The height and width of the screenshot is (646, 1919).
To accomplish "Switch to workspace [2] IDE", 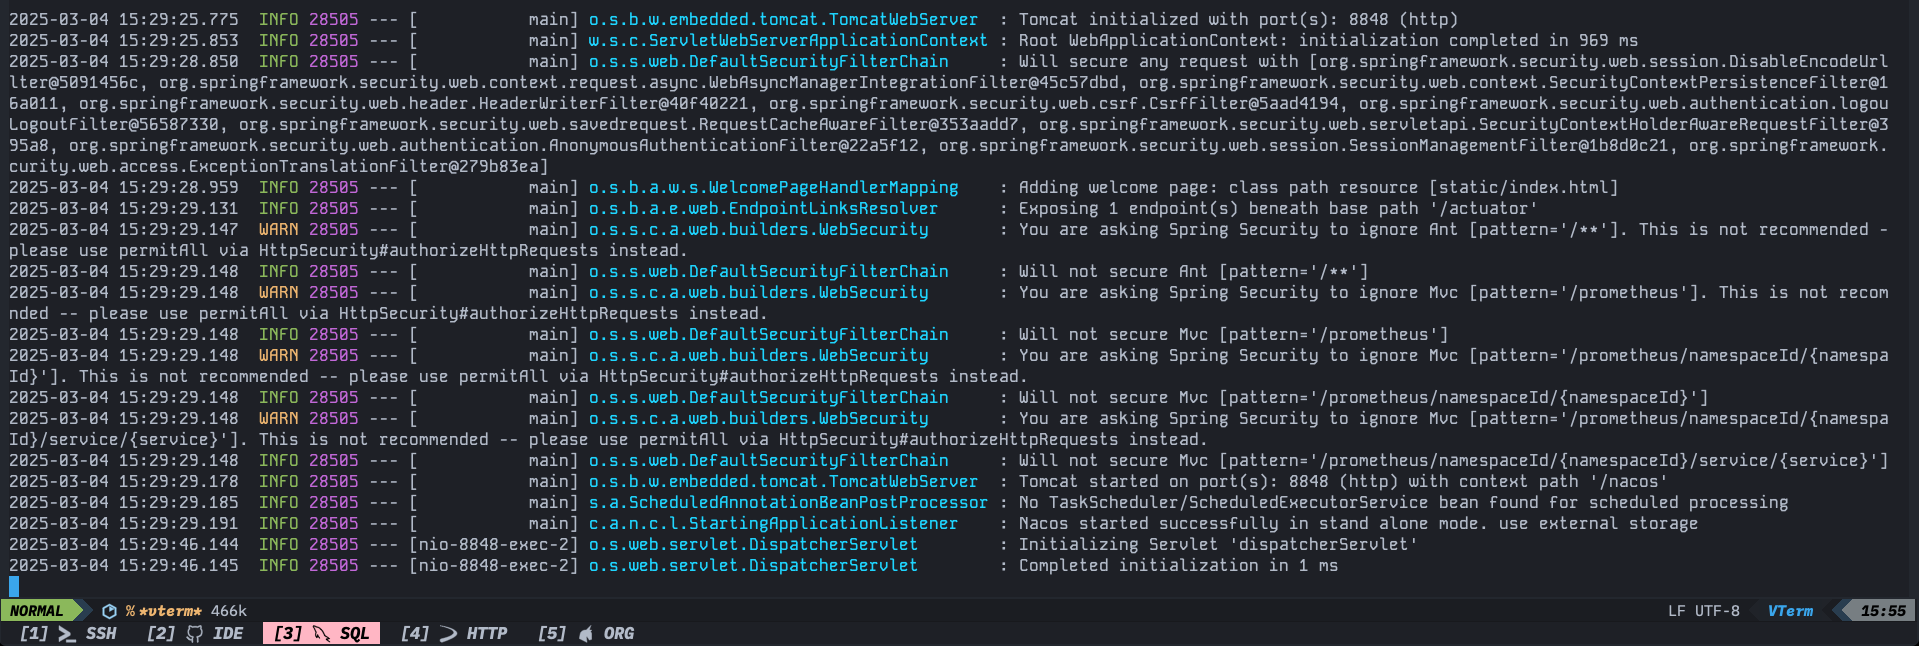I will [x=195, y=634].
